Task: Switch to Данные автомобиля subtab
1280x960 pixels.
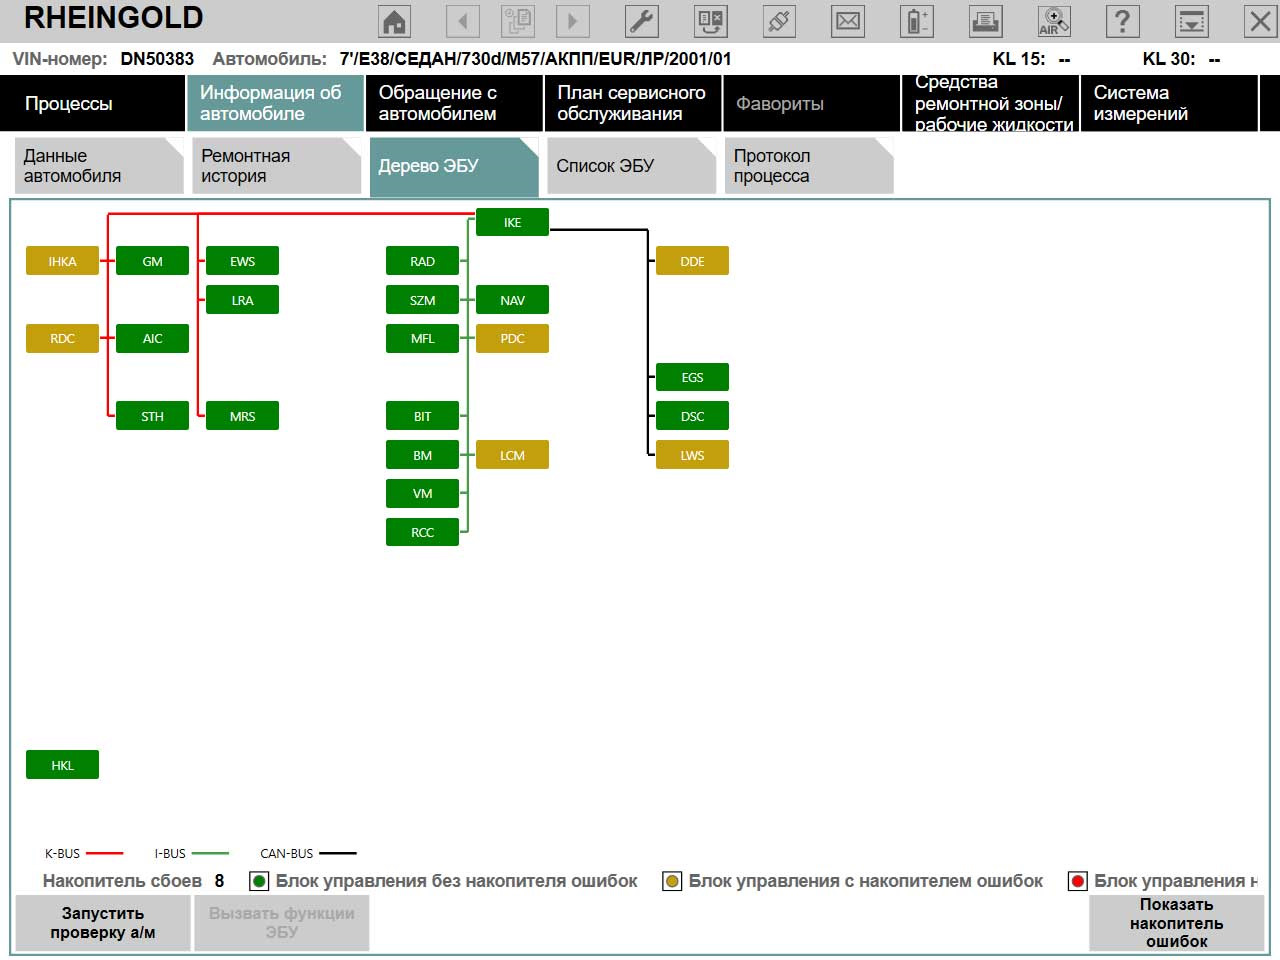Action: 99,166
